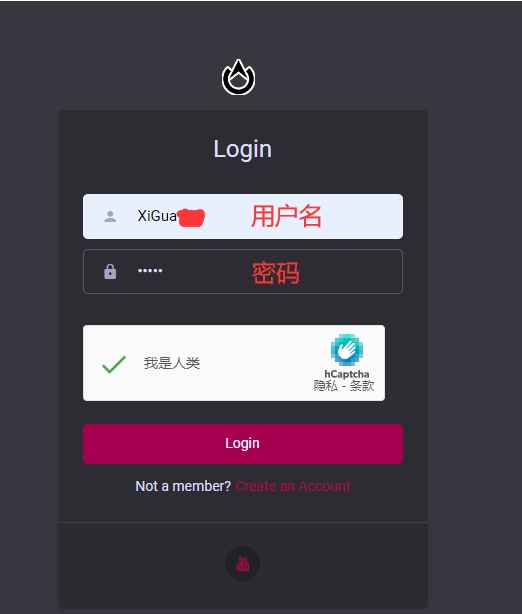Click the red scribble covering the username
The width and height of the screenshot is (522, 614).
pos(191,218)
